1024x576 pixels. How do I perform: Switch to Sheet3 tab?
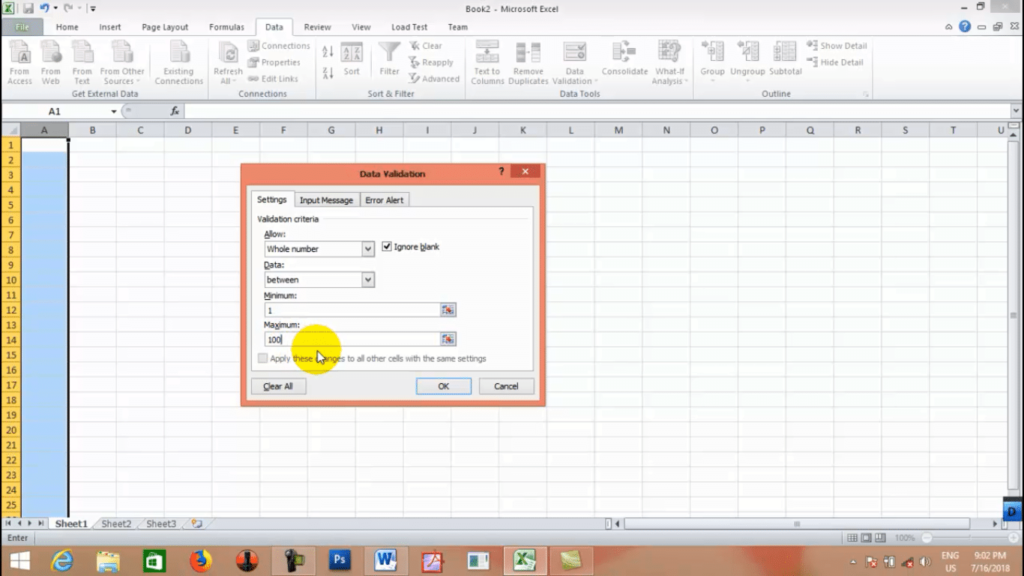[x=161, y=524]
